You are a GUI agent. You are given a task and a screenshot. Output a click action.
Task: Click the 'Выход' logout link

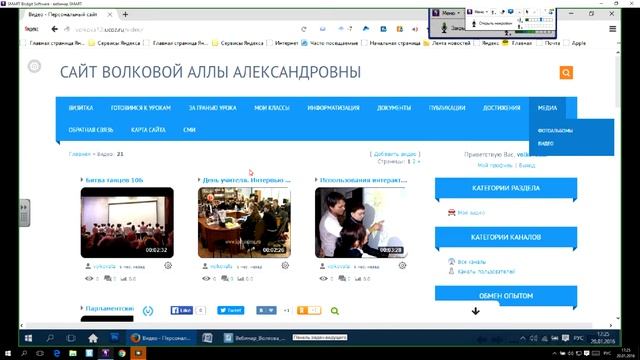[527, 165]
